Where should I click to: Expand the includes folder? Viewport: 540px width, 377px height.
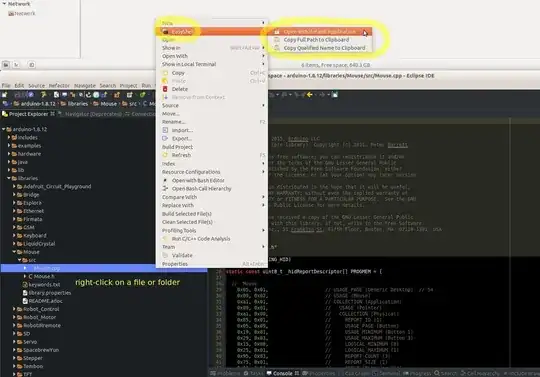[9, 137]
